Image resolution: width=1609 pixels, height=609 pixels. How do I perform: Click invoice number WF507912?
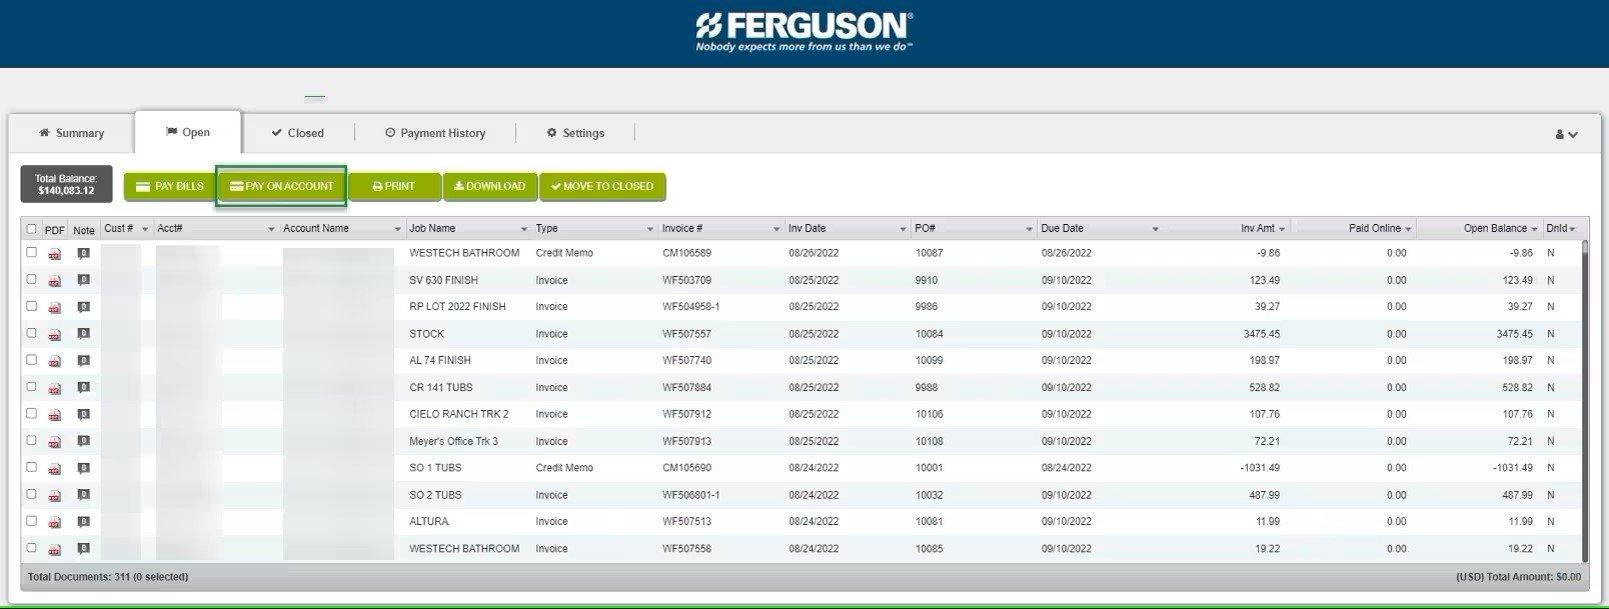click(x=687, y=414)
